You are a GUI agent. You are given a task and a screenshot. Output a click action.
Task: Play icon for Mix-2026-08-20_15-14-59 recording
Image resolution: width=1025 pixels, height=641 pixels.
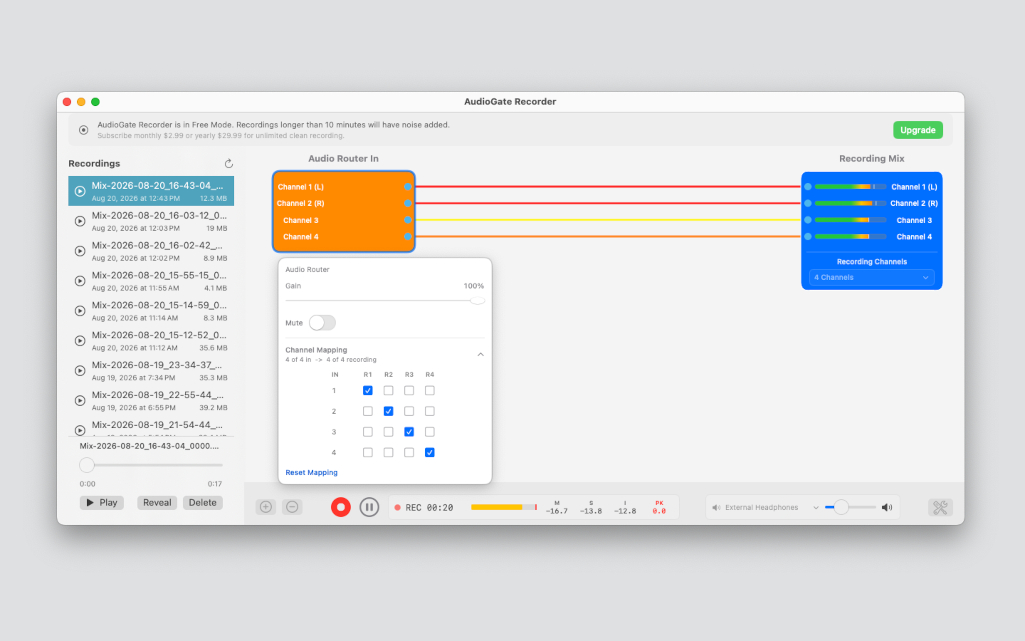coord(80,311)
